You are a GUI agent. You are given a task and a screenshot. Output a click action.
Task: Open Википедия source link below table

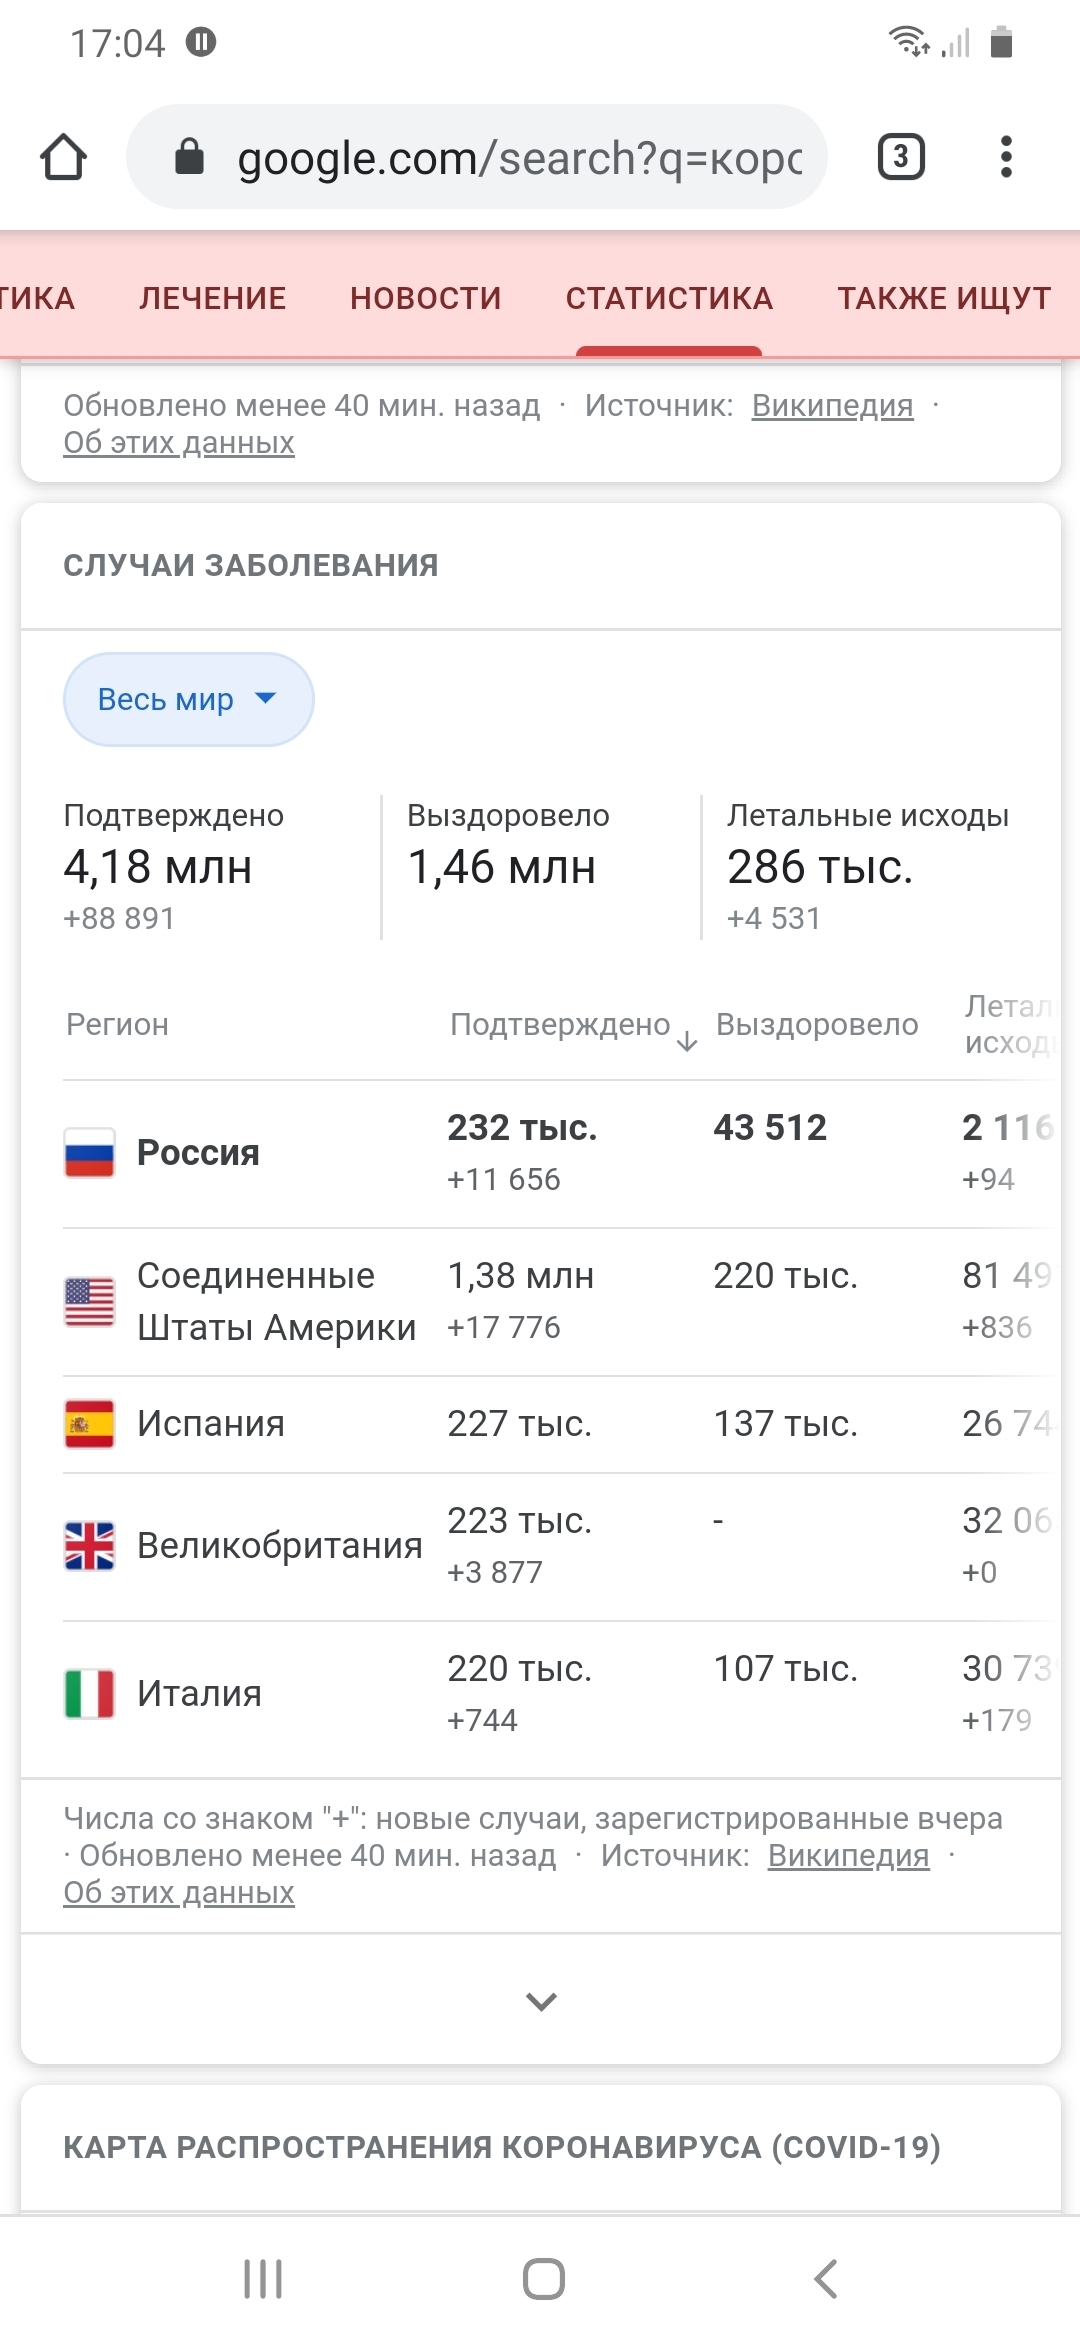tap(848, 1855)
